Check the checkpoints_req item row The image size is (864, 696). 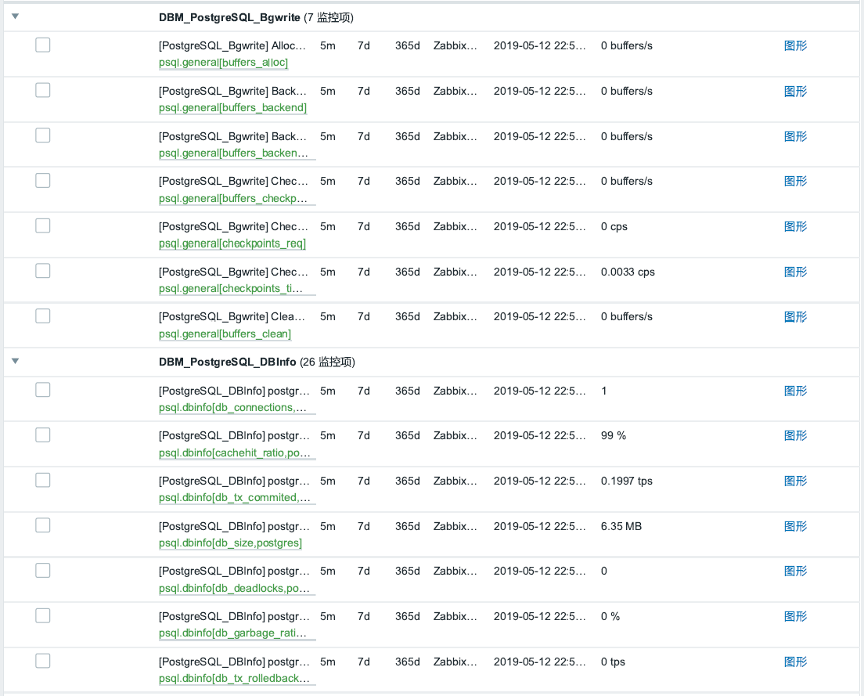(x=42, y=225)
